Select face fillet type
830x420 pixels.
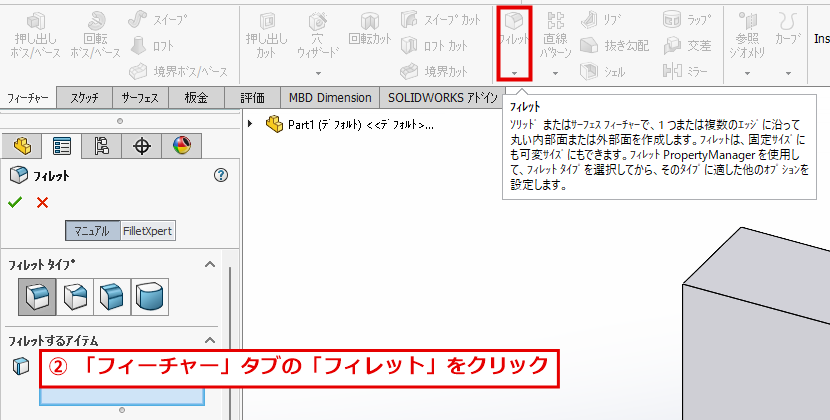point(112,297)
